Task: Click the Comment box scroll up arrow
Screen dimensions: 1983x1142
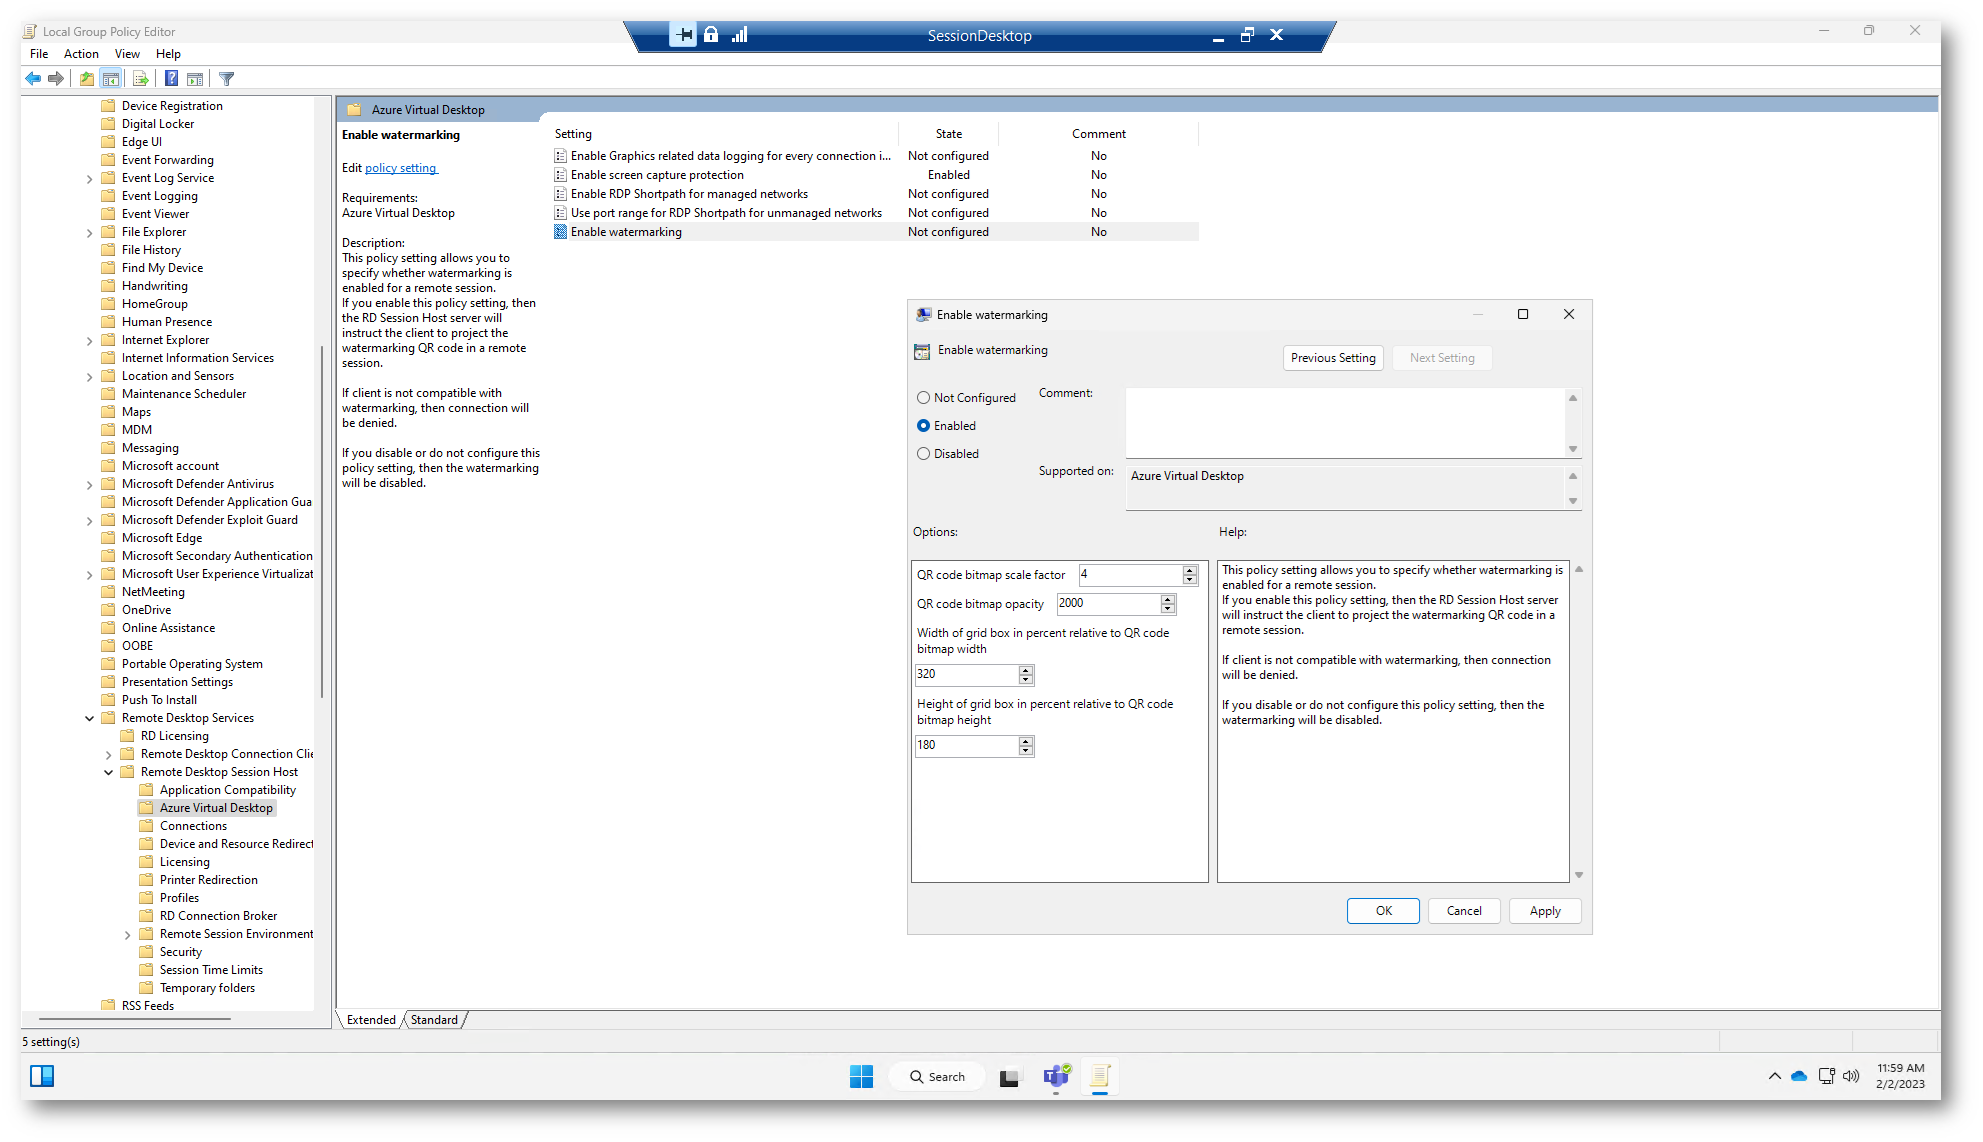Action: pyautogui.click(x=1573, y=398)
